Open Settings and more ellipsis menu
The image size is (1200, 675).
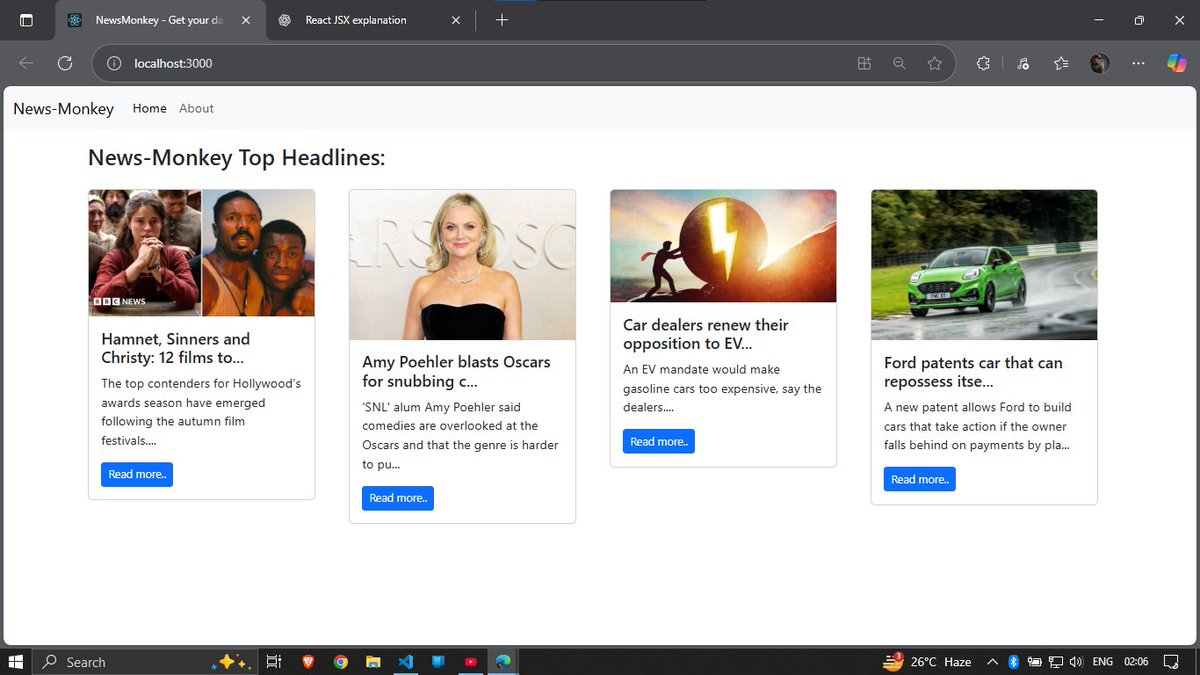[1138, 63]
